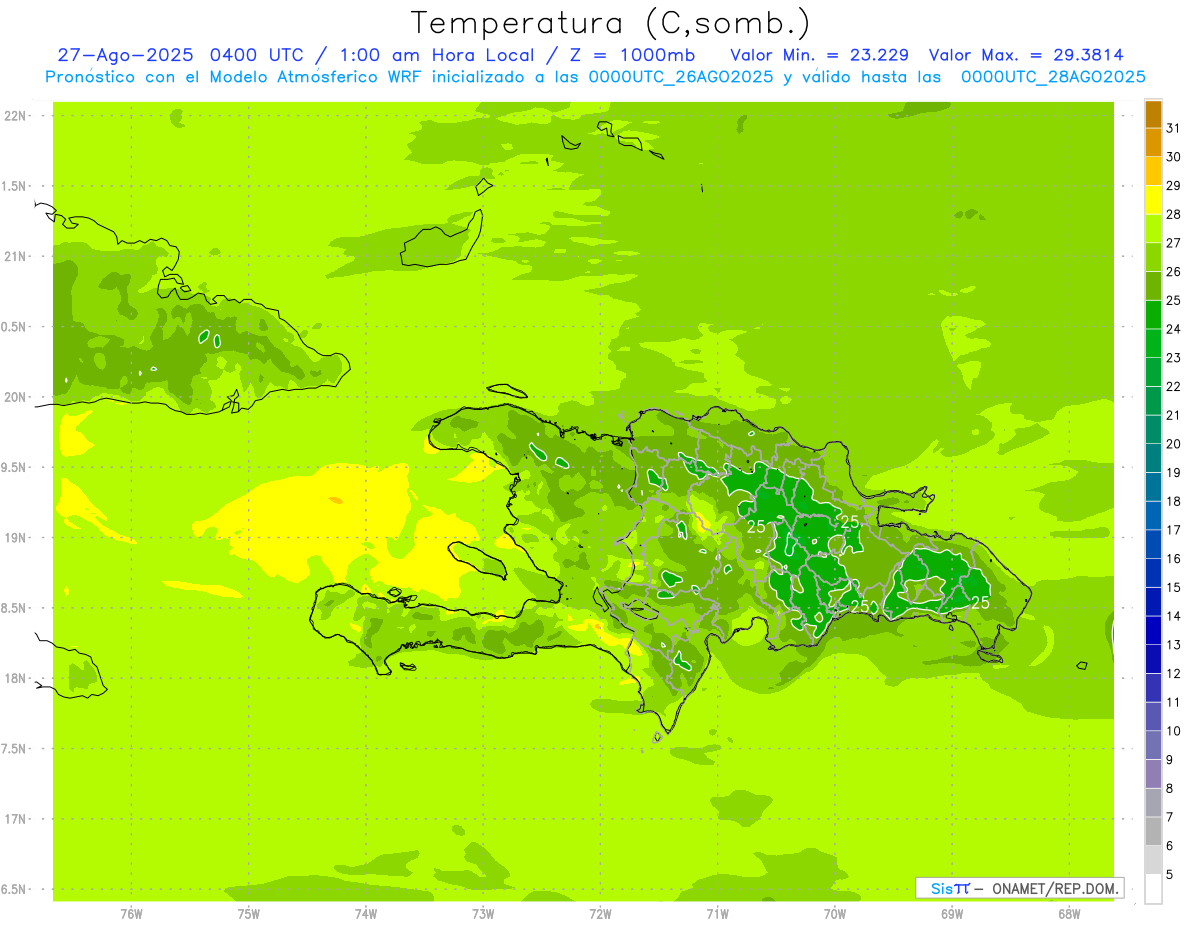Screen dimensions: 1200x927
Task: Click the color scale value 20
Action: coord(1173,444)
